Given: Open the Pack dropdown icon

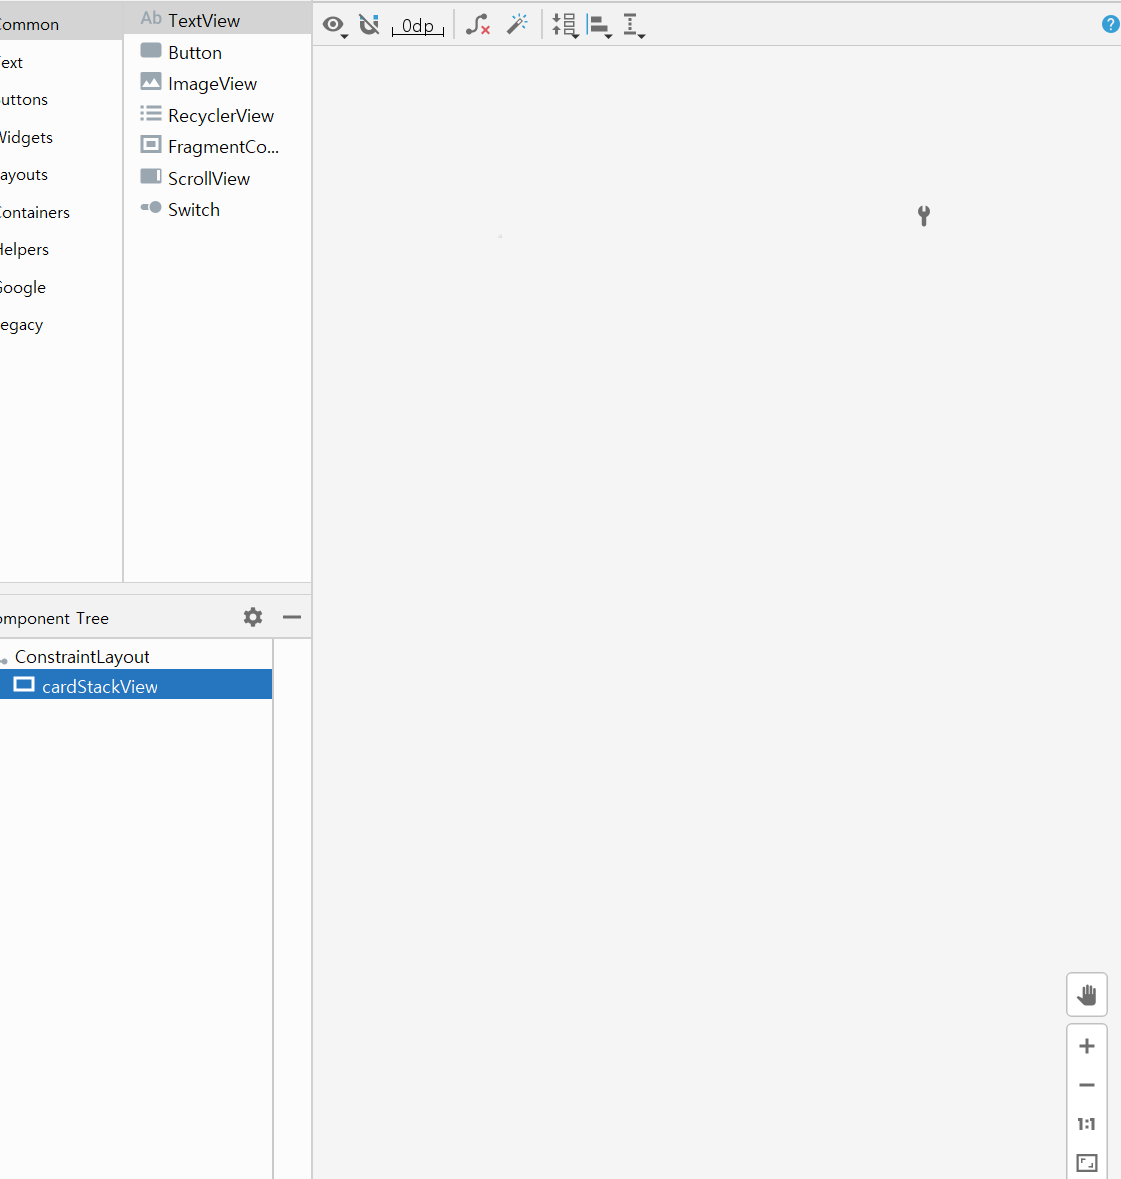Looking at the screenshot, I should 565,26.
